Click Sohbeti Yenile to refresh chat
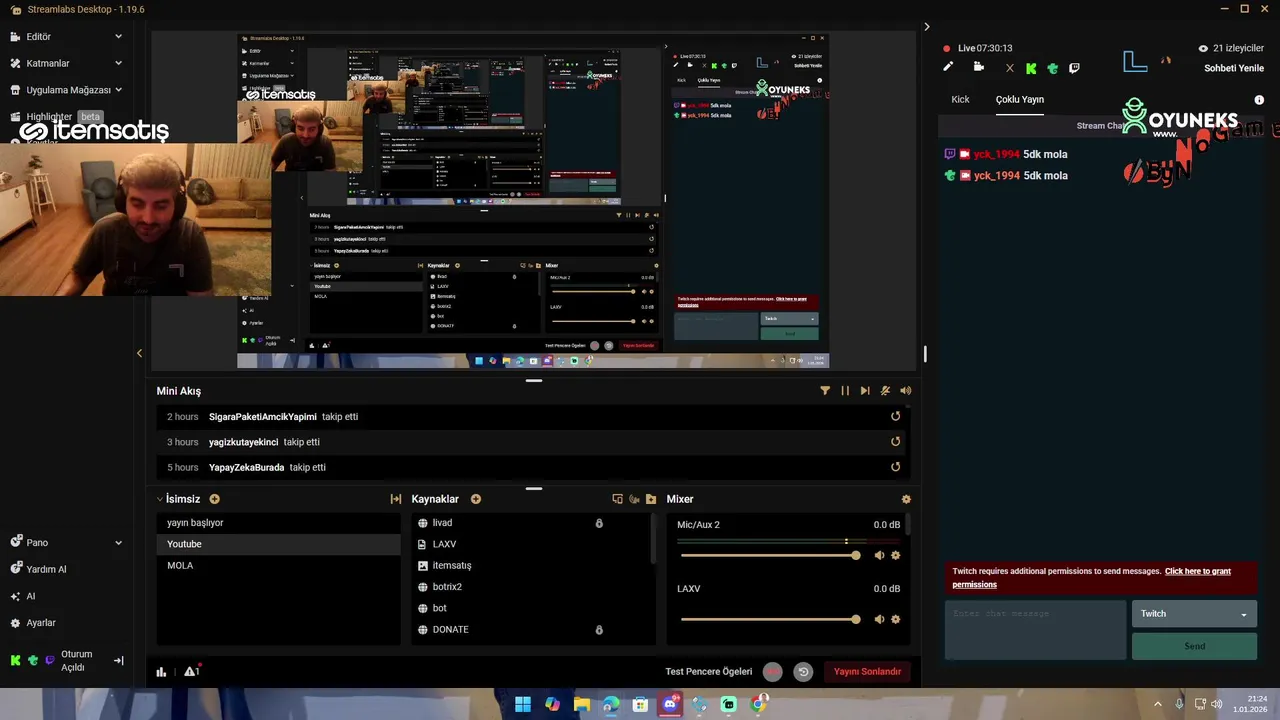Image resolution: width=1280 pixels, height=720 pixels. tap(1234, 68)
